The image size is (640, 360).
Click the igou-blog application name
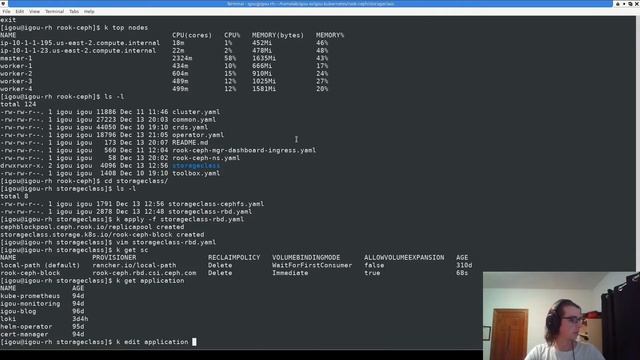(x=18, y=311)
